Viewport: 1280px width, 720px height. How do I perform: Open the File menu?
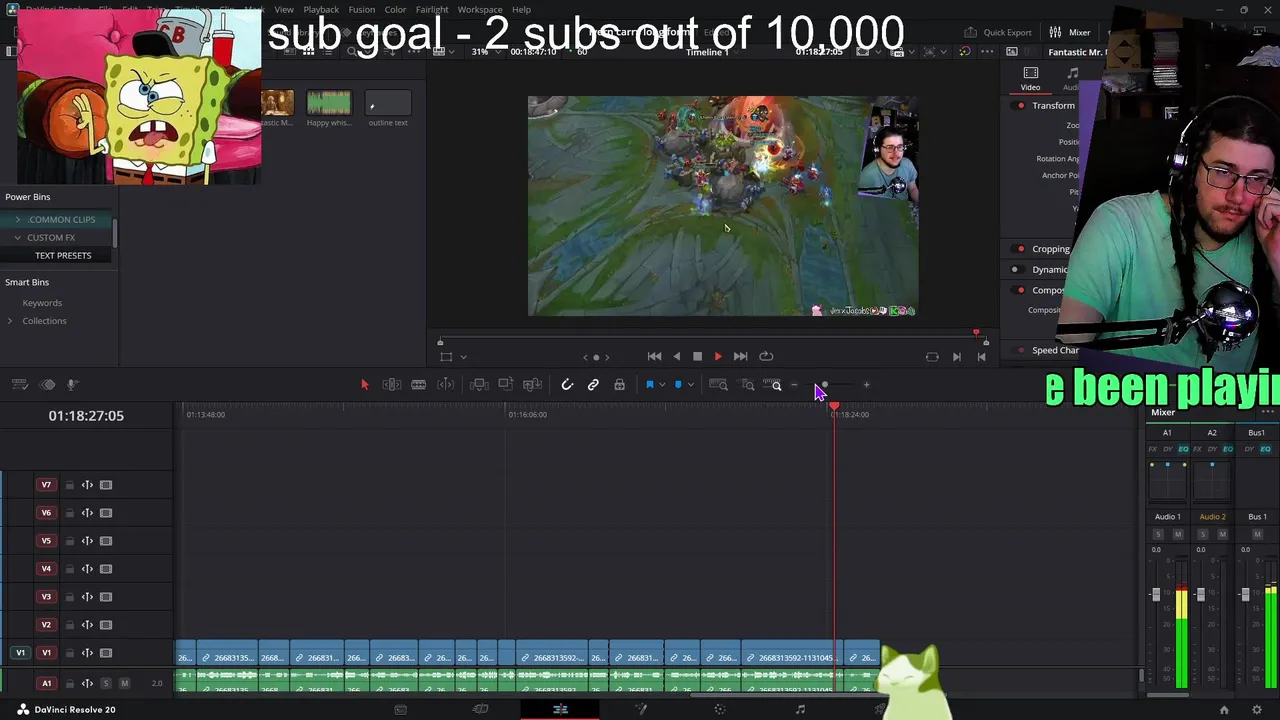105,9
